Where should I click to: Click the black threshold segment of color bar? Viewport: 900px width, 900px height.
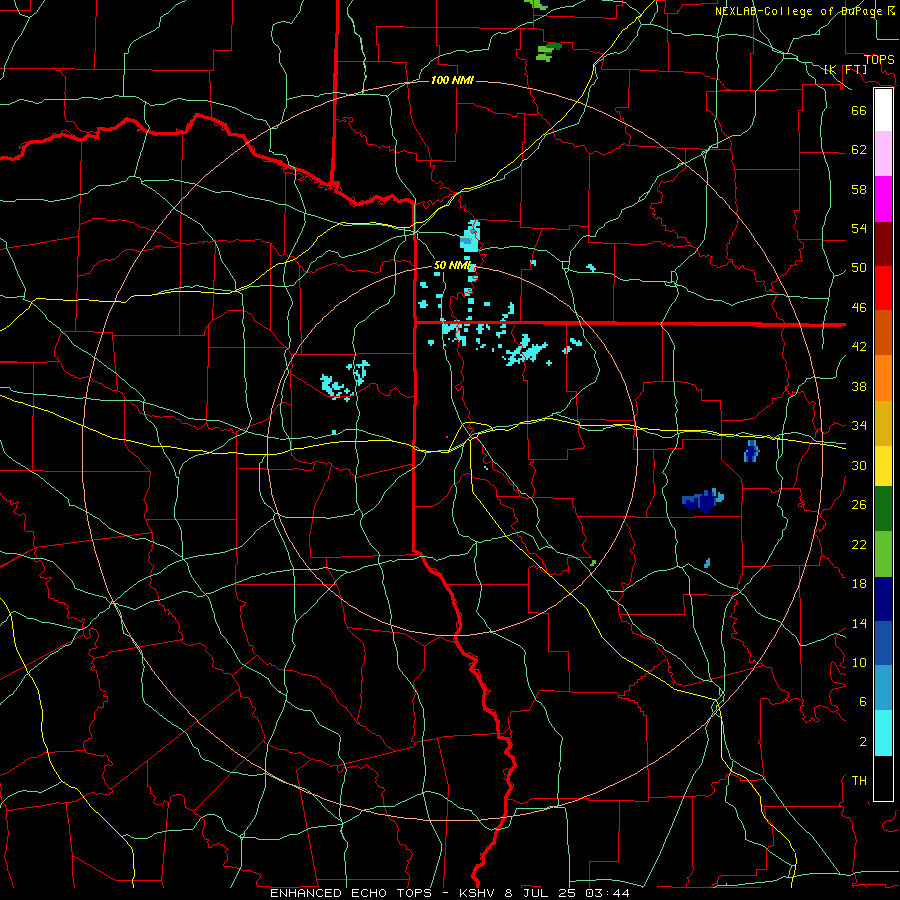(883, 778)
